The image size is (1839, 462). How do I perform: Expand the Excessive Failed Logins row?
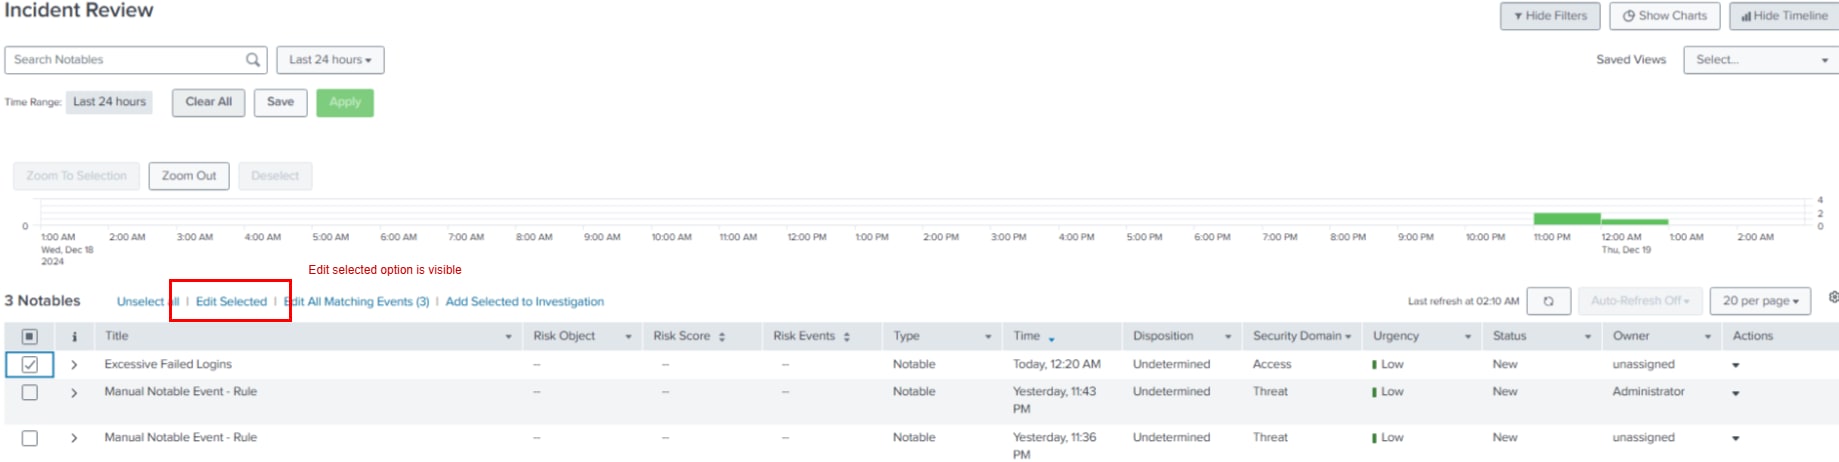point(74,366)
